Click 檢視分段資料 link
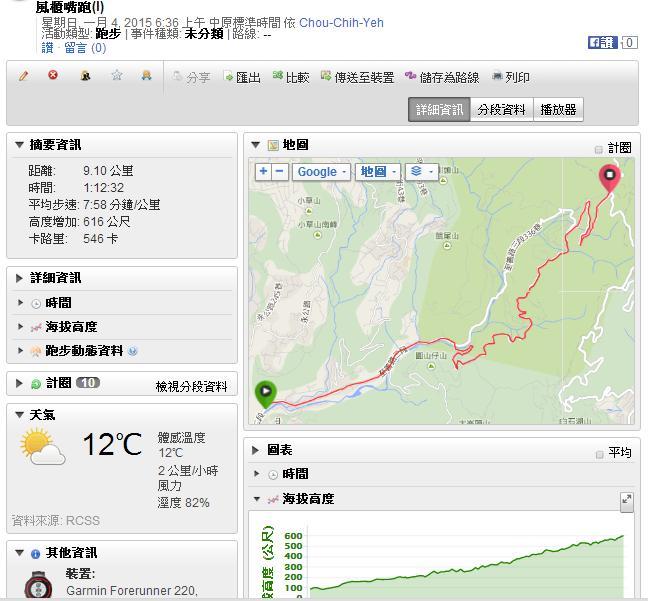This screenshot has width=648, height=601. pyautogui.click(x=191, y=386)
